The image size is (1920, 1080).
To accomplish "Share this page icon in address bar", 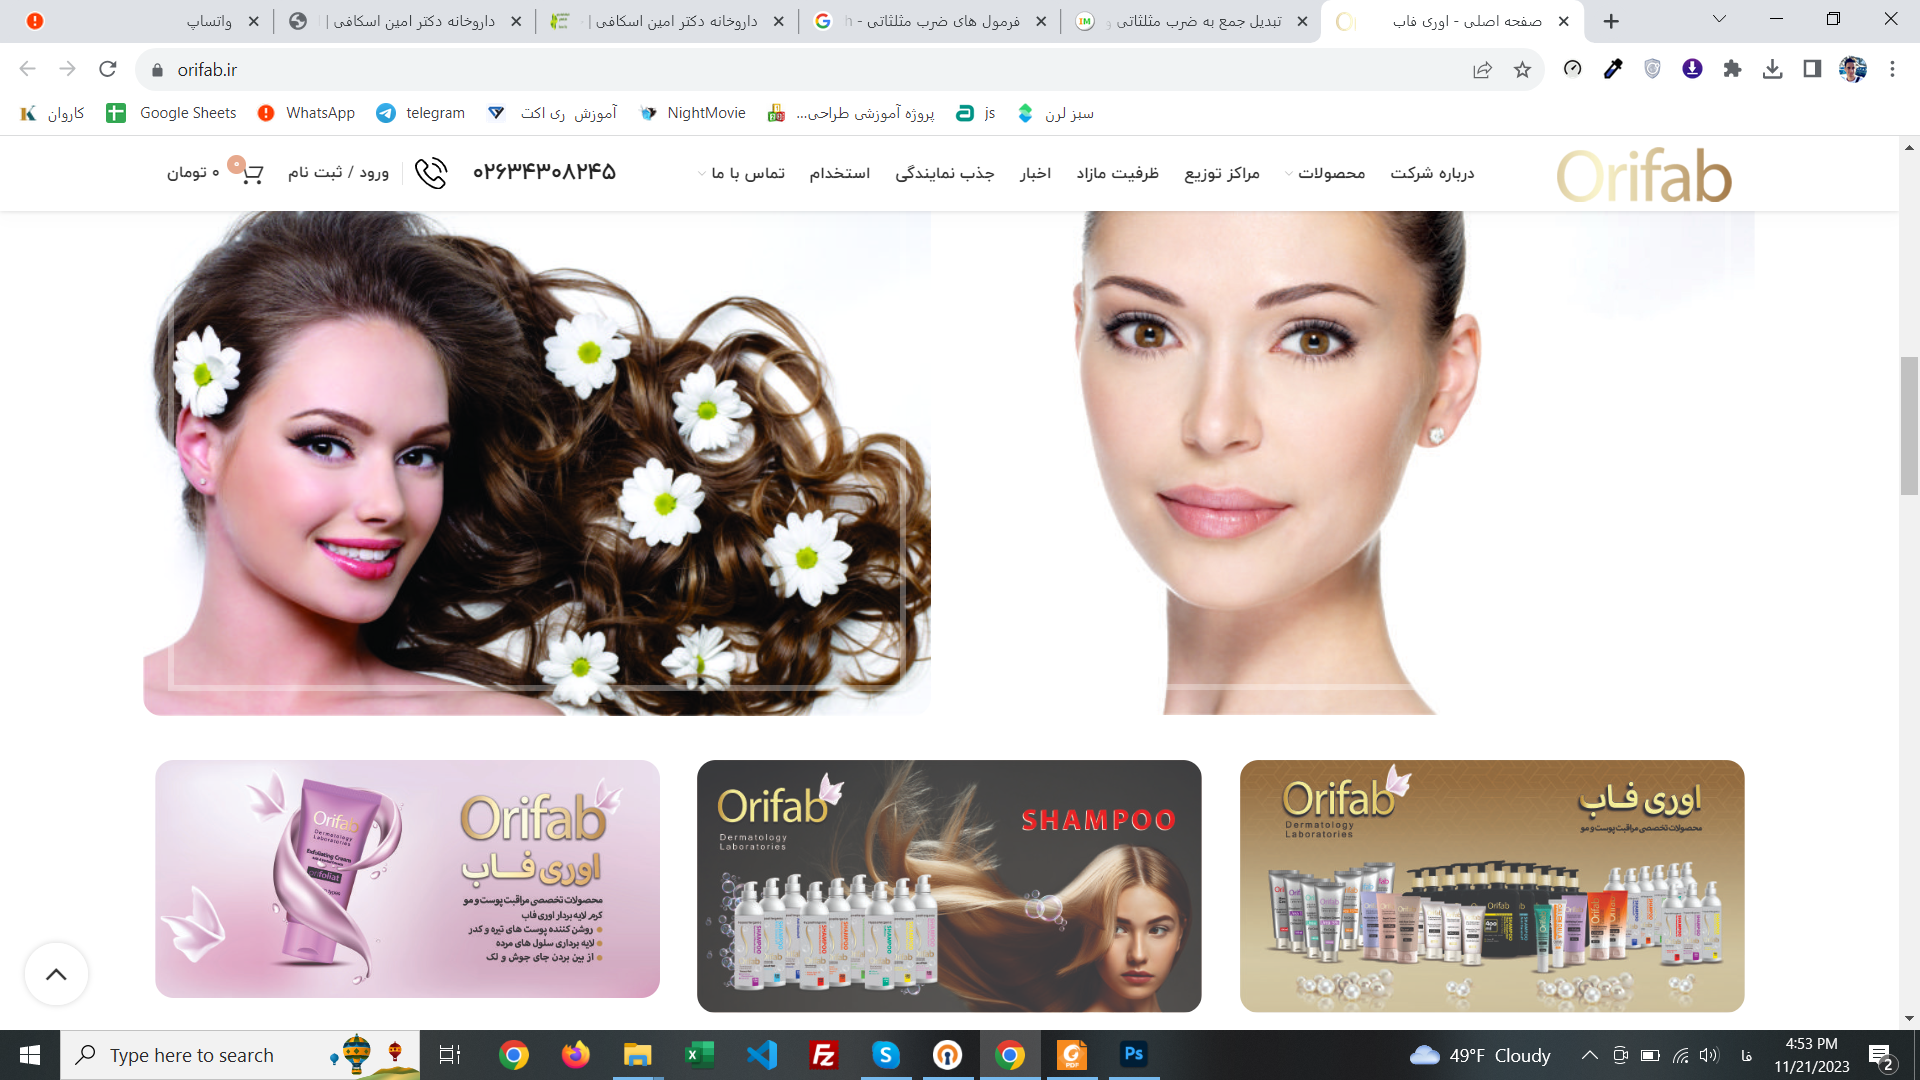I will [x=1482, y=69].
